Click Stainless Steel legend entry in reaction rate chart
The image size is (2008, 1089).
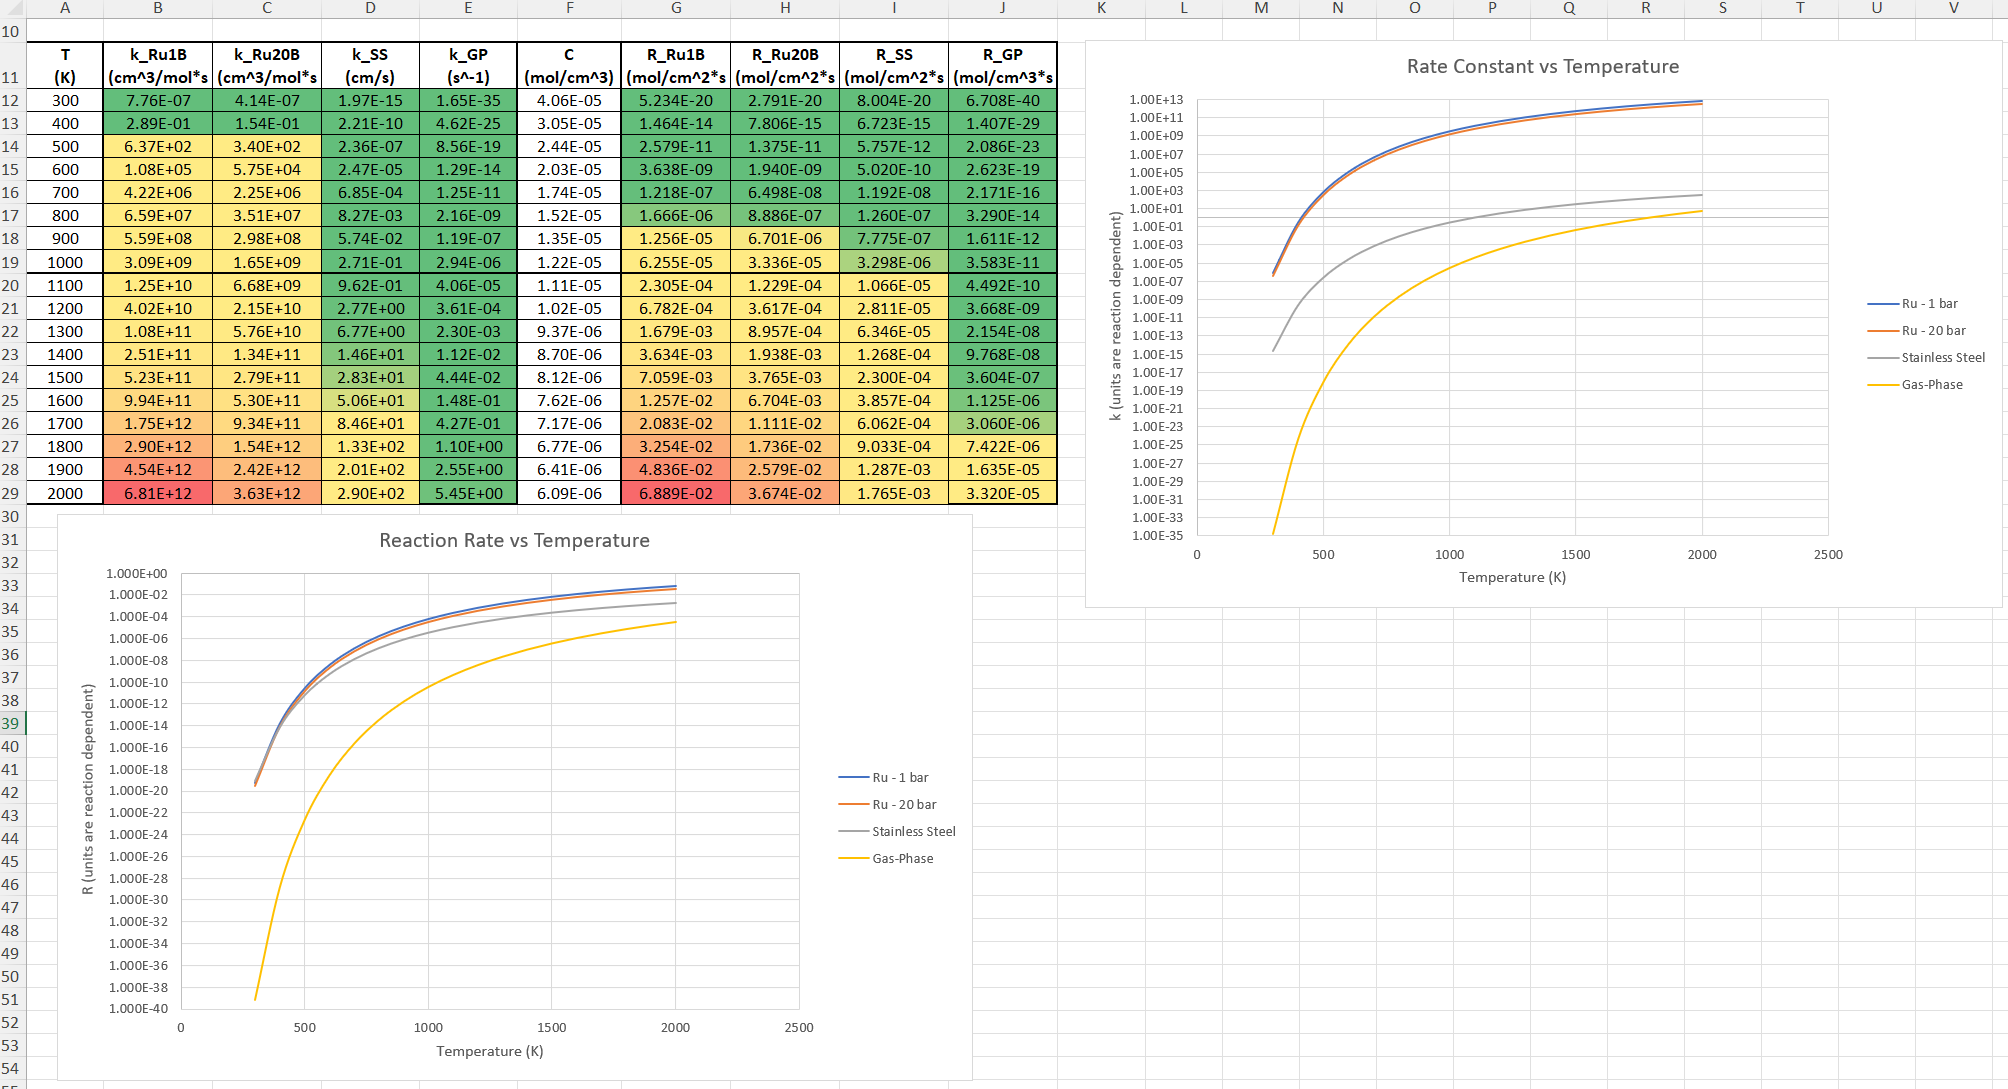[x=913, y=832]
